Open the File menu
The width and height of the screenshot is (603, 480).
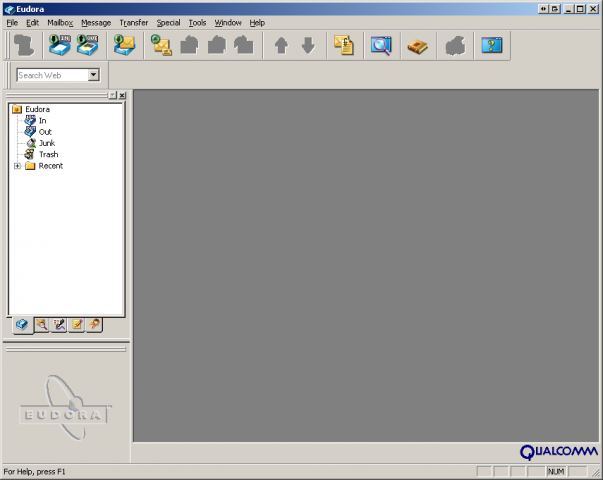pyautogui.click(x=12, y=23)
